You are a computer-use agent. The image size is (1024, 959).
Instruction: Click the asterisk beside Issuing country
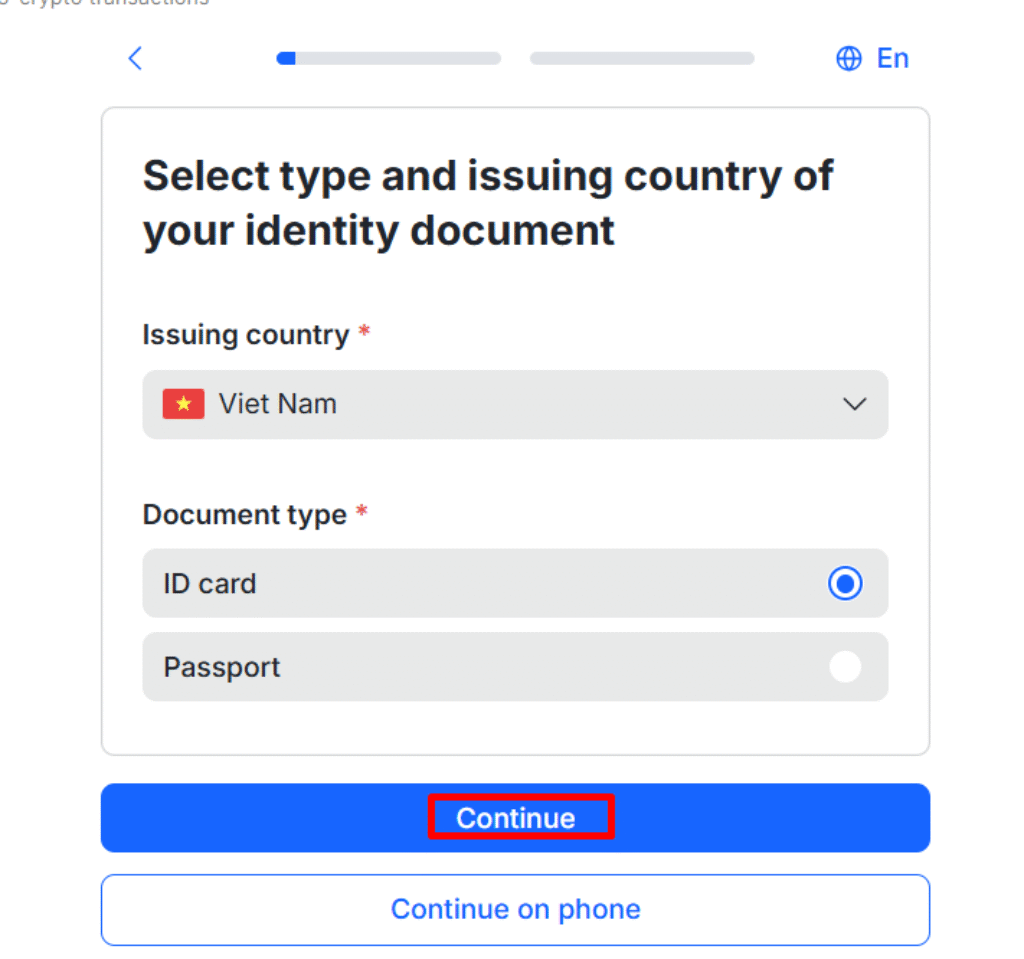(x=364, y=332)
